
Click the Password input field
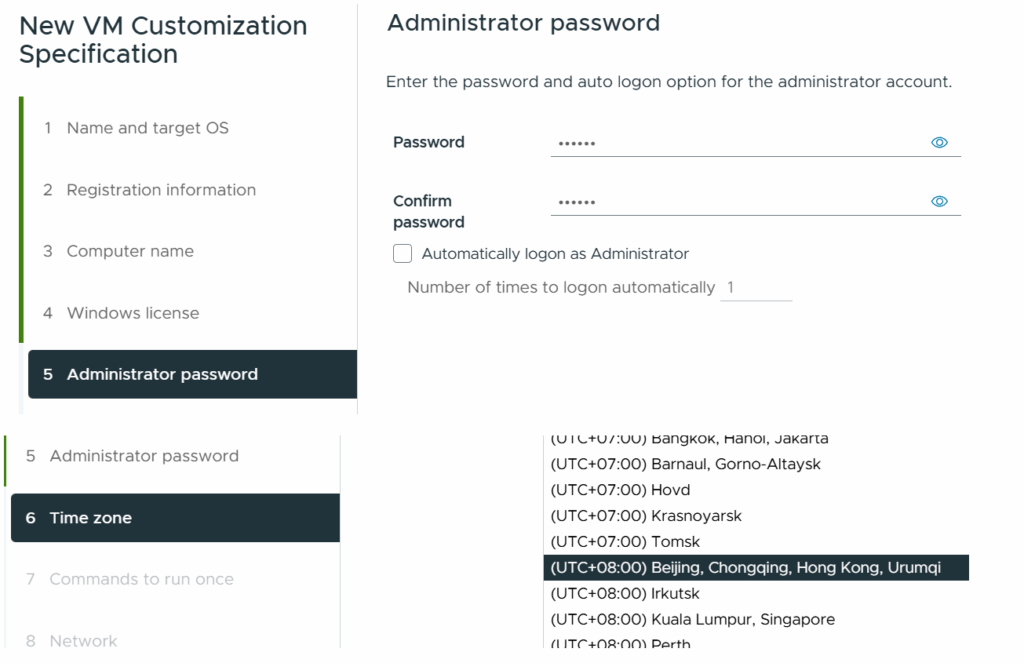coord(738,142)
